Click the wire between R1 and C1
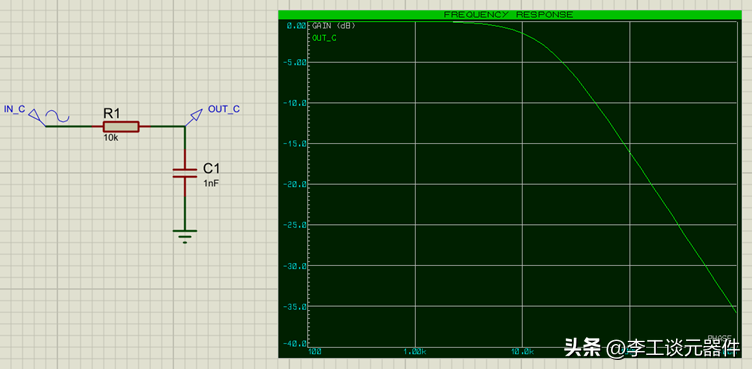Viewport: 752px width, 369px height. (x=168, y=127)
